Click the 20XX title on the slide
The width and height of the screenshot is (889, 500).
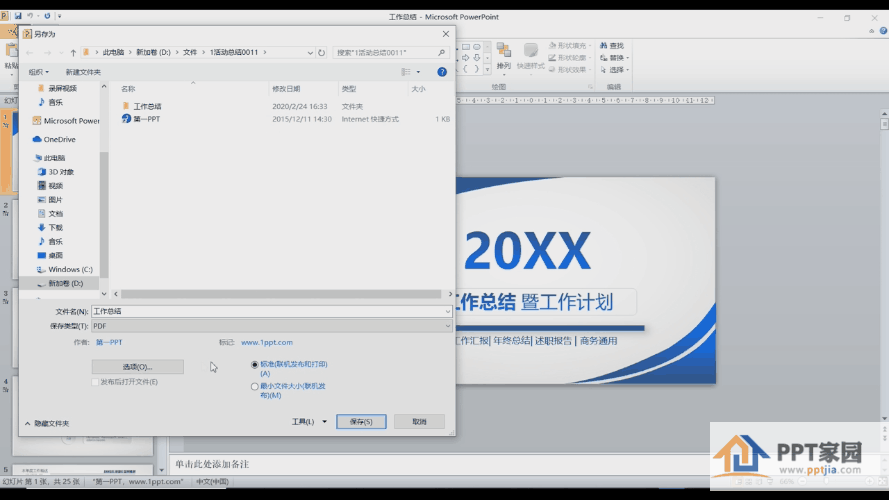coord(527,250)
